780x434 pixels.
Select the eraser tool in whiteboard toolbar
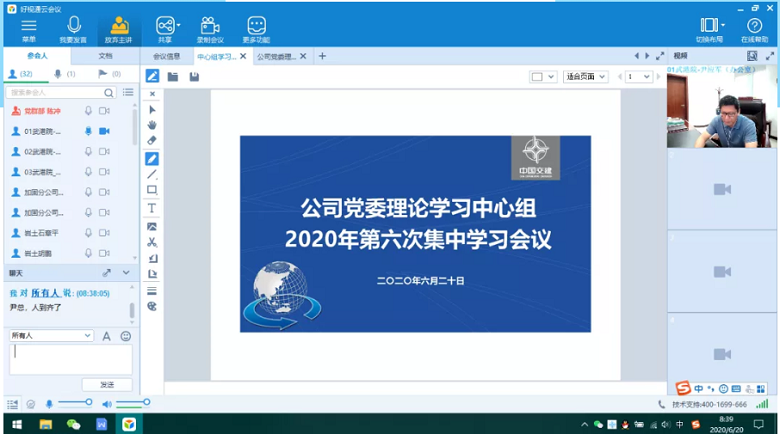click(152, 141)
